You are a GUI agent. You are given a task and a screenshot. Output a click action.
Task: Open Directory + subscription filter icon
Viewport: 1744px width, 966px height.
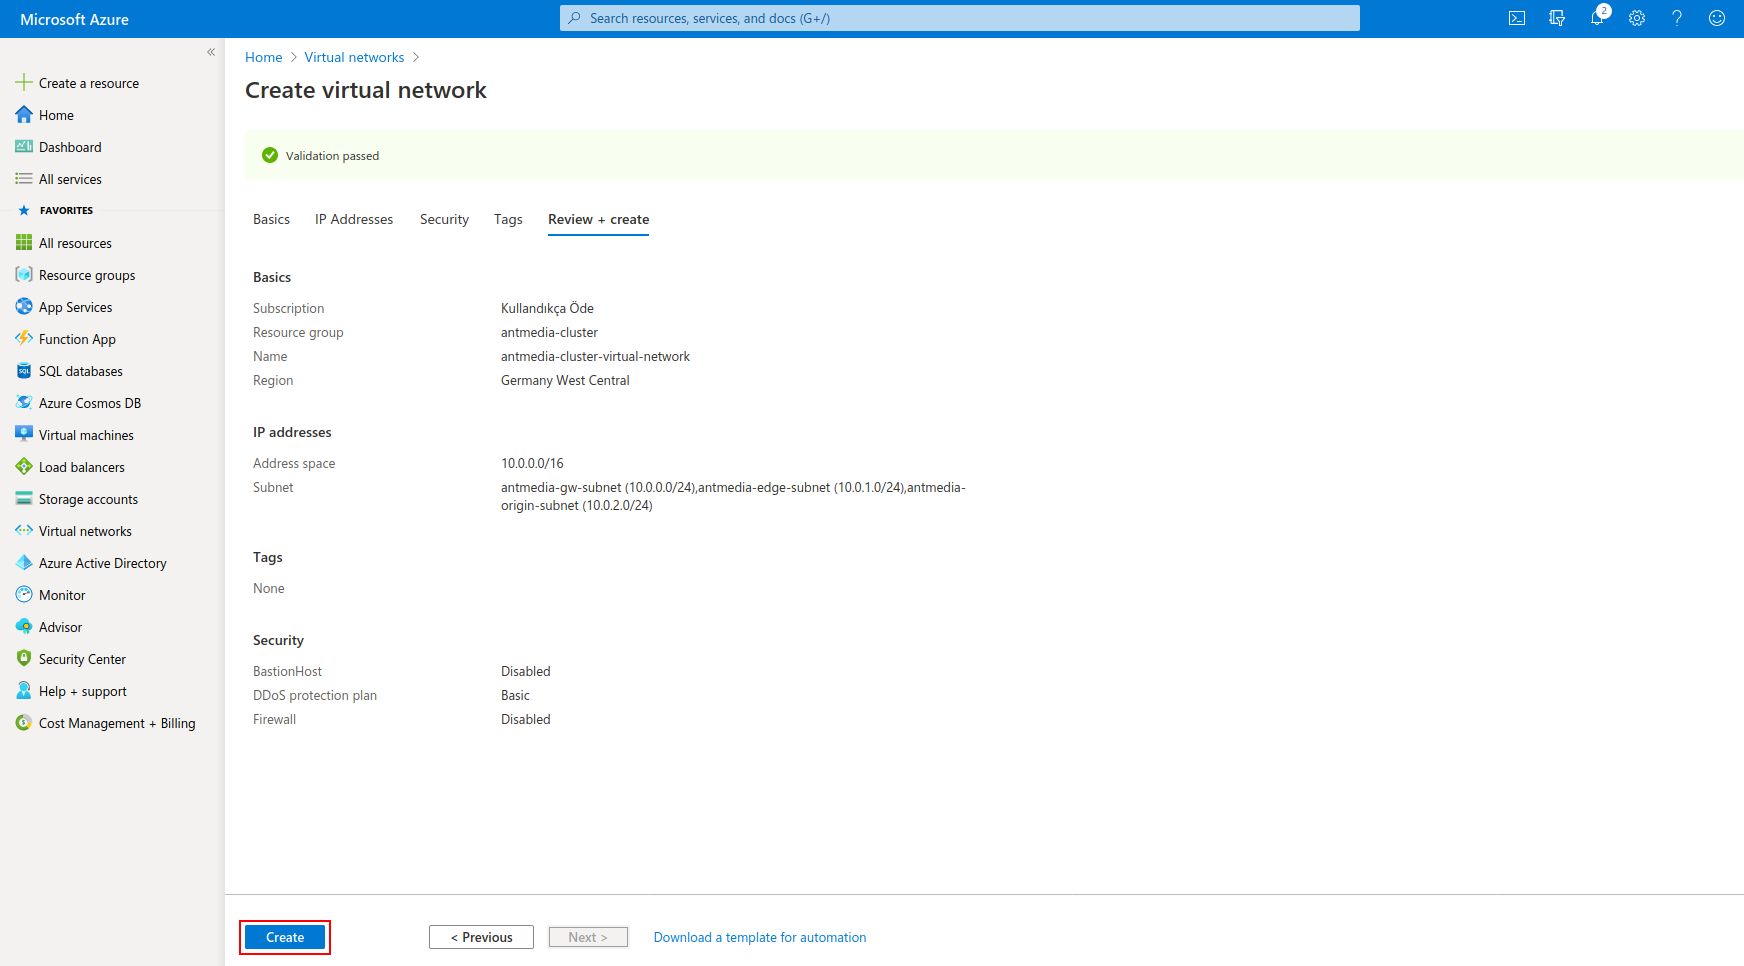click(1557, 18)
